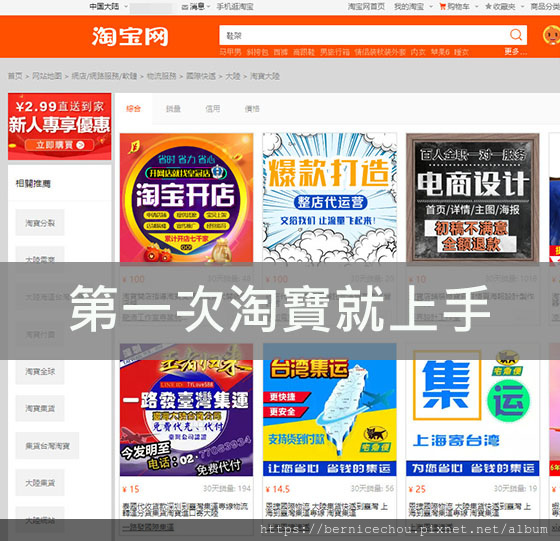Screen dimensions: 560x541
Task: Expand the 中国大陆 region dropdown
Action: coord(109,6)
